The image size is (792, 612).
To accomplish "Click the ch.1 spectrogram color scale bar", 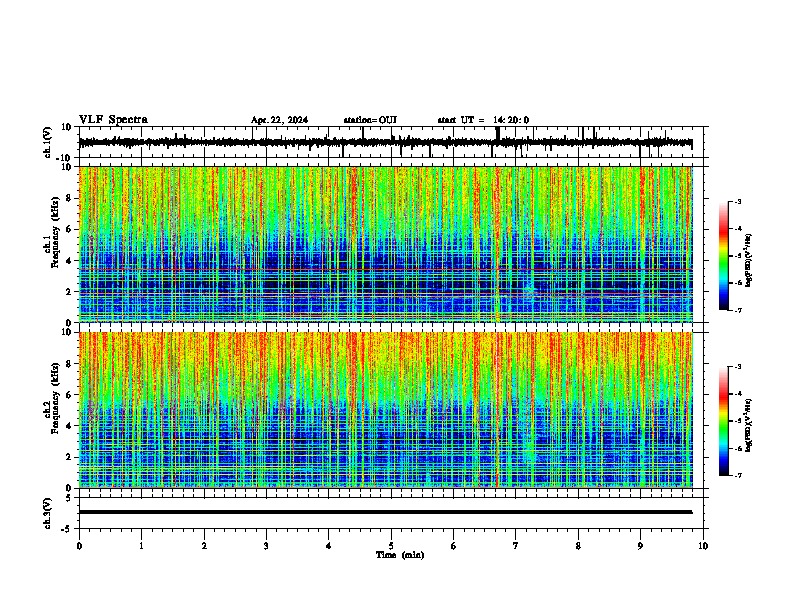I will pos(723,256).
